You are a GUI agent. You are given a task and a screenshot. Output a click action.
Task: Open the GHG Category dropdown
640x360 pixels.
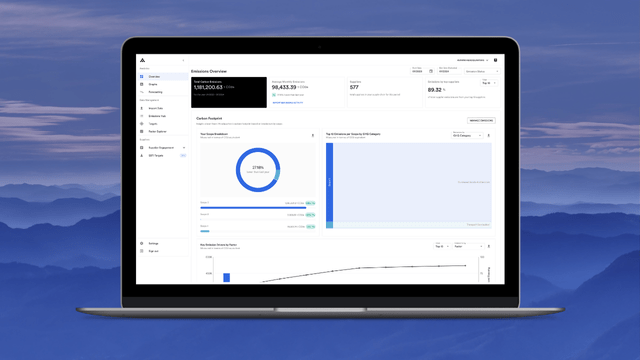coord(467,135)
